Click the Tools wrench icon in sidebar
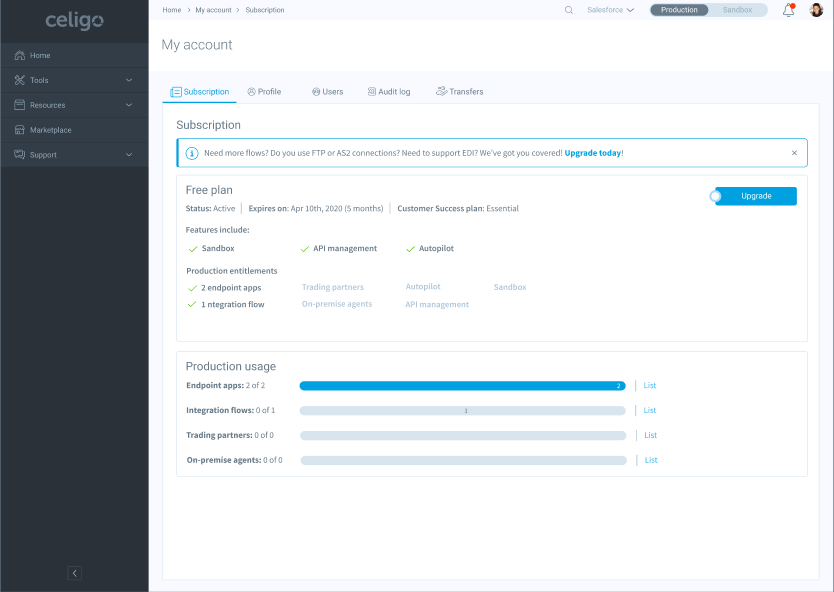 20,80
